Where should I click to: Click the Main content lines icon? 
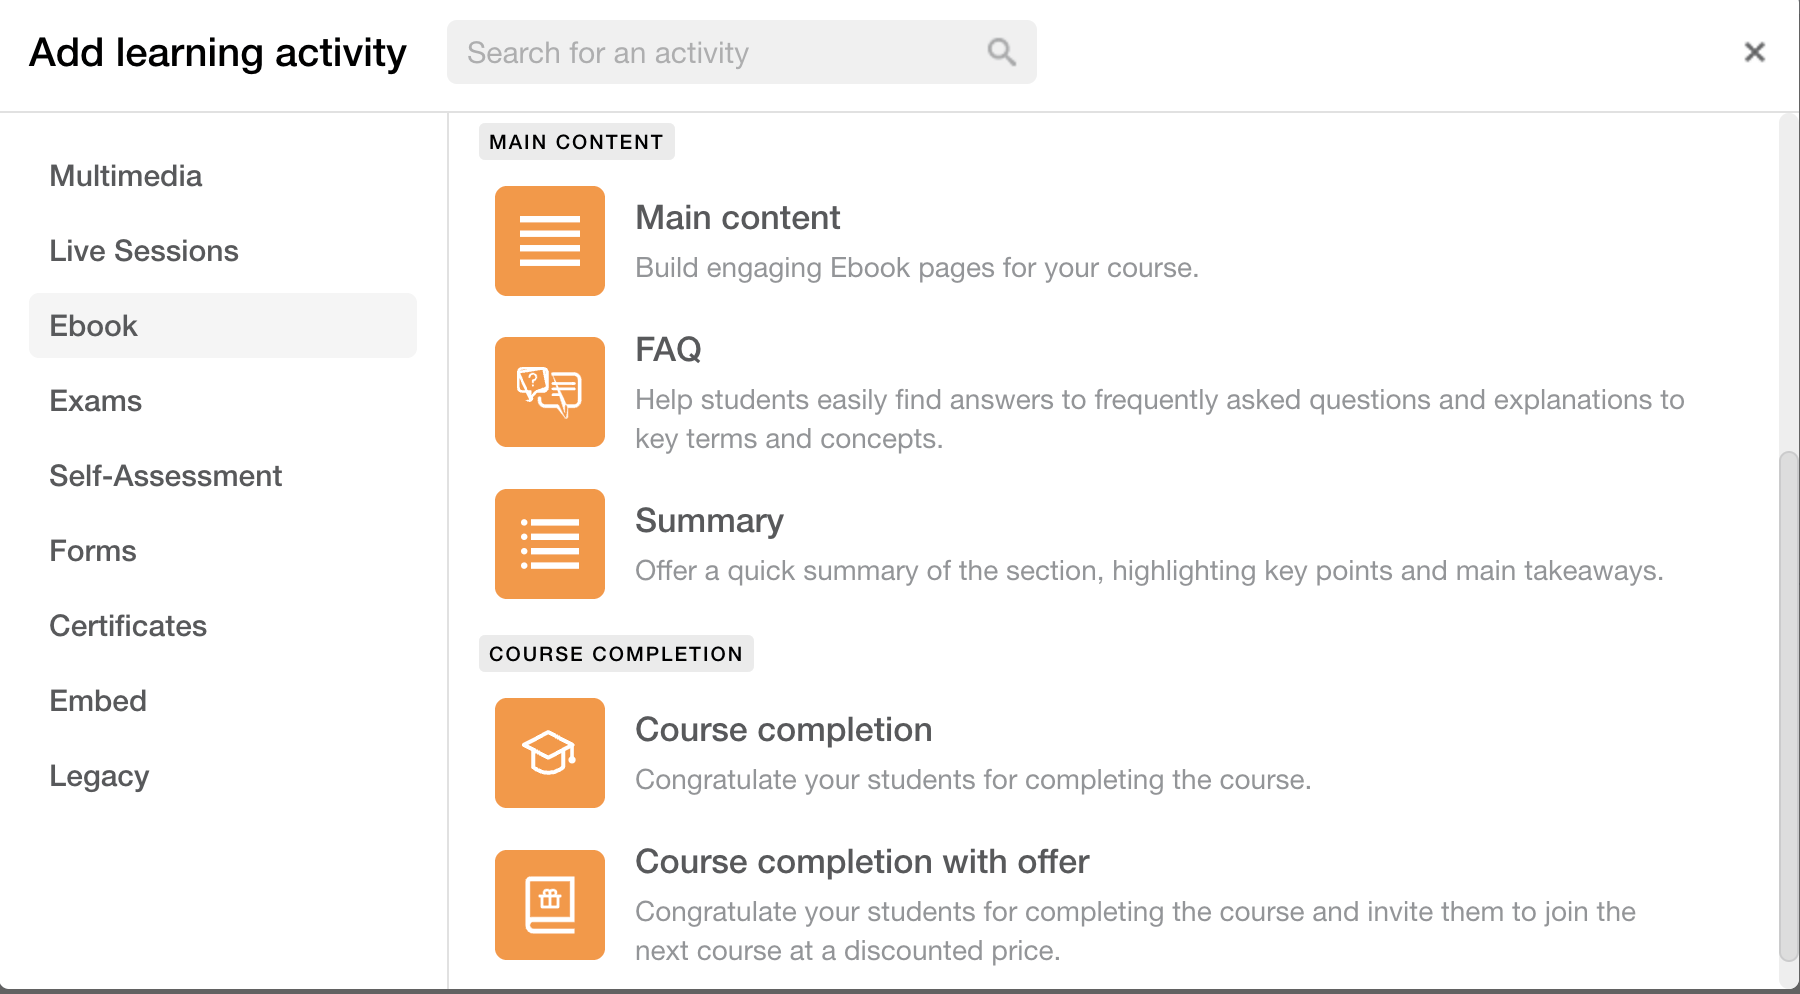(550, 241)
